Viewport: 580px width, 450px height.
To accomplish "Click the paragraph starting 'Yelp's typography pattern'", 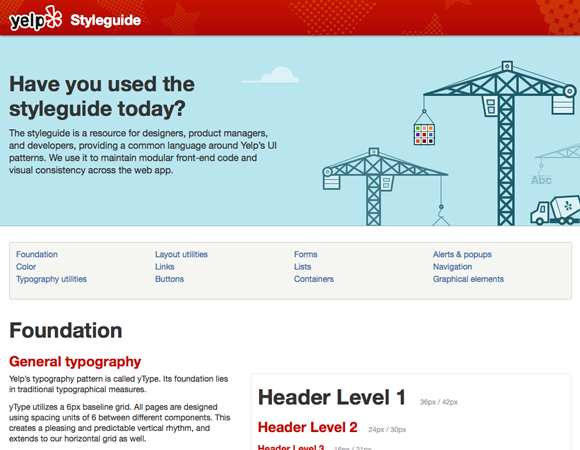I will point(118,384).
